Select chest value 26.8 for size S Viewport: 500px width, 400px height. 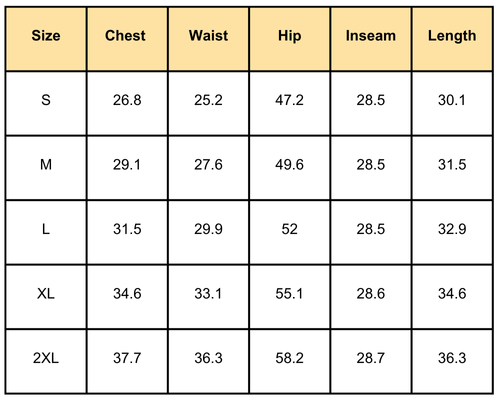pyautogui.click(x=127, y=100)
